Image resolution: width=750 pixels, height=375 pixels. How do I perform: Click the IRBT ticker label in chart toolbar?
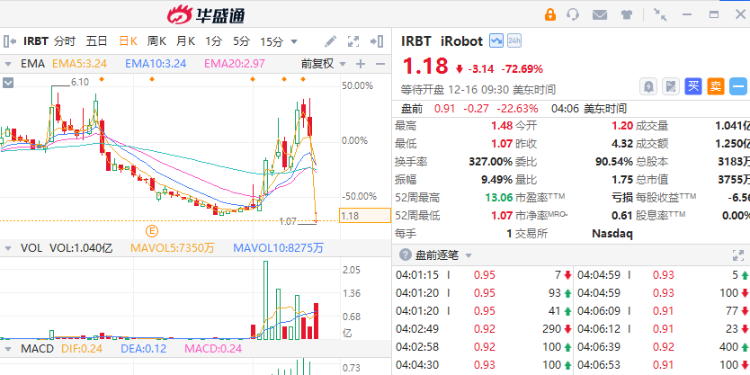[x=36, y=41]
